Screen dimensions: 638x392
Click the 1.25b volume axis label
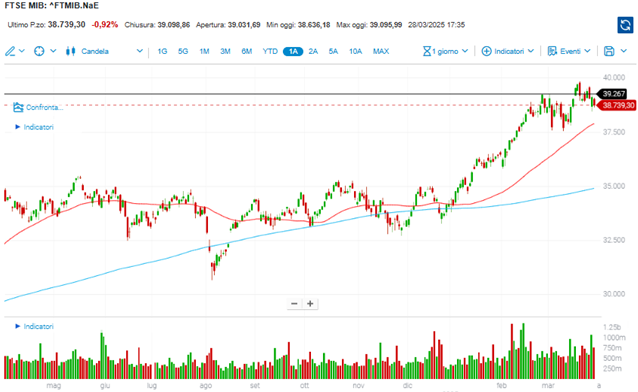point(612,327)
